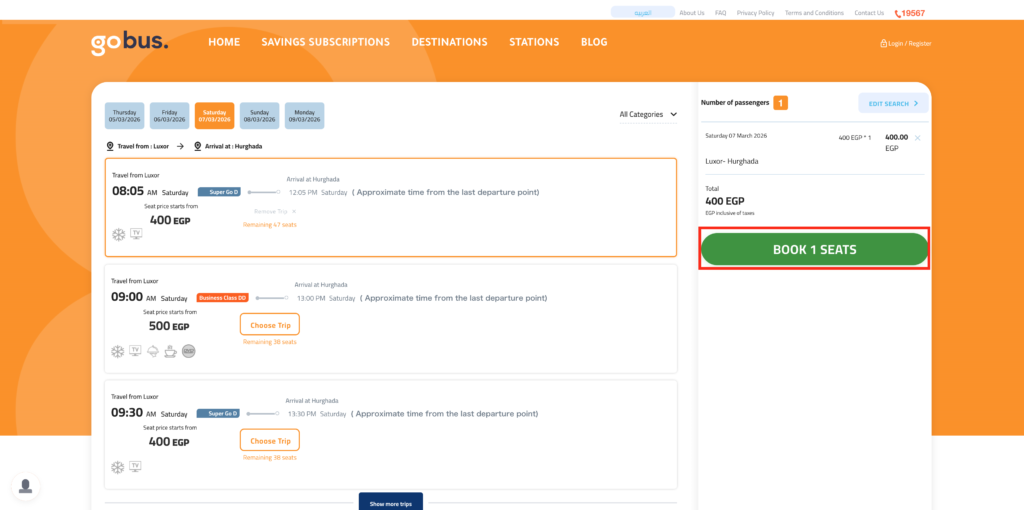This screenshot has height=510, width=1024.
Task: Click the coffee cup icon on Business Class trip
Action: [170, 351]
